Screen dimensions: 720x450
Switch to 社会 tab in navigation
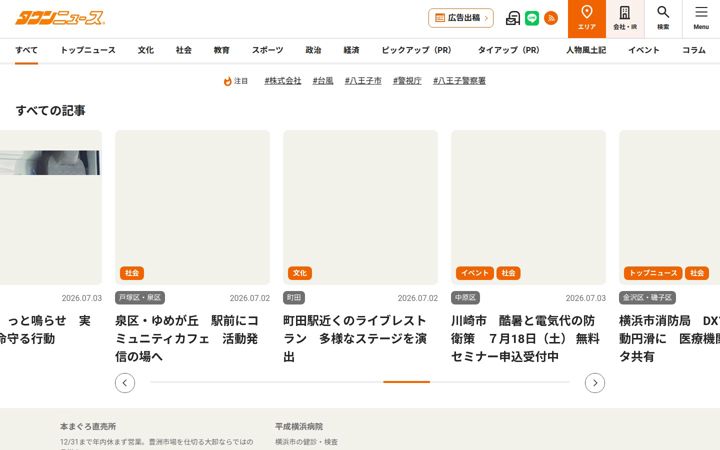pos(184,50)
